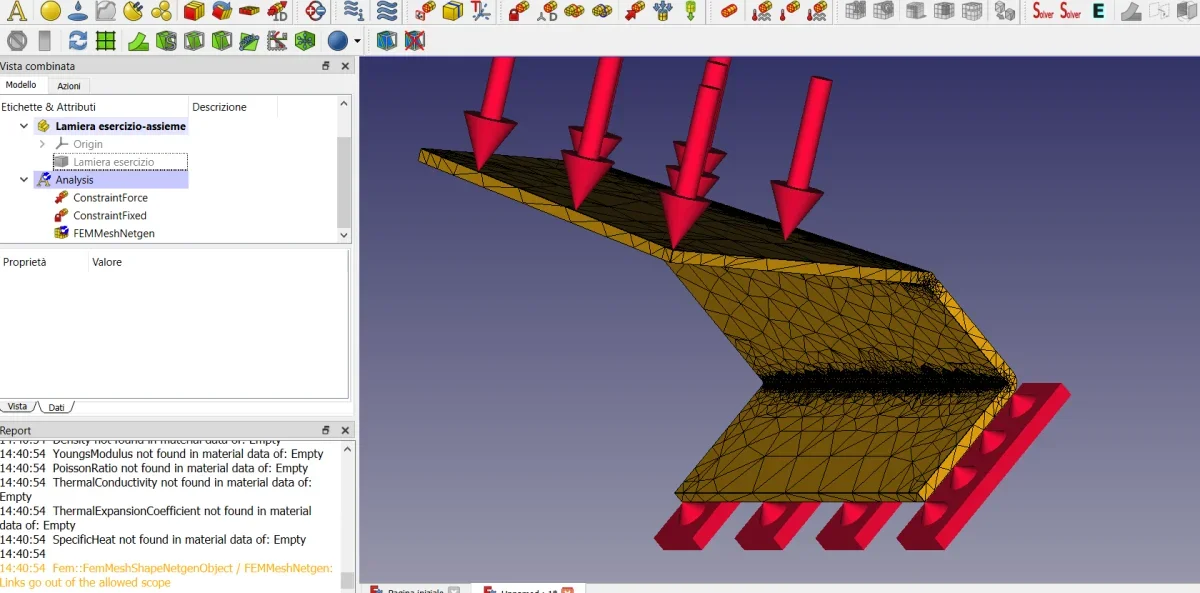
Task: Collapse the Analysis tree node
Action: pyautogui.click(x=24, y=180)
